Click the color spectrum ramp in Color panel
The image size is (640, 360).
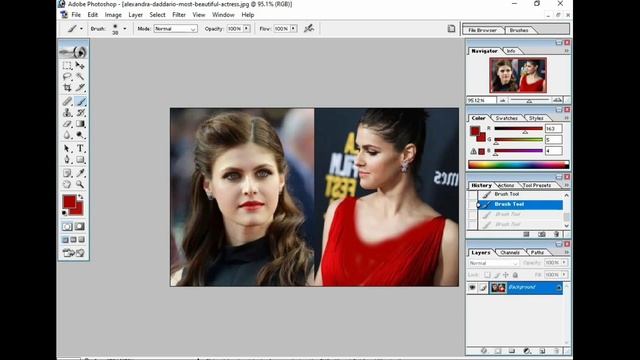pos(518,165)
